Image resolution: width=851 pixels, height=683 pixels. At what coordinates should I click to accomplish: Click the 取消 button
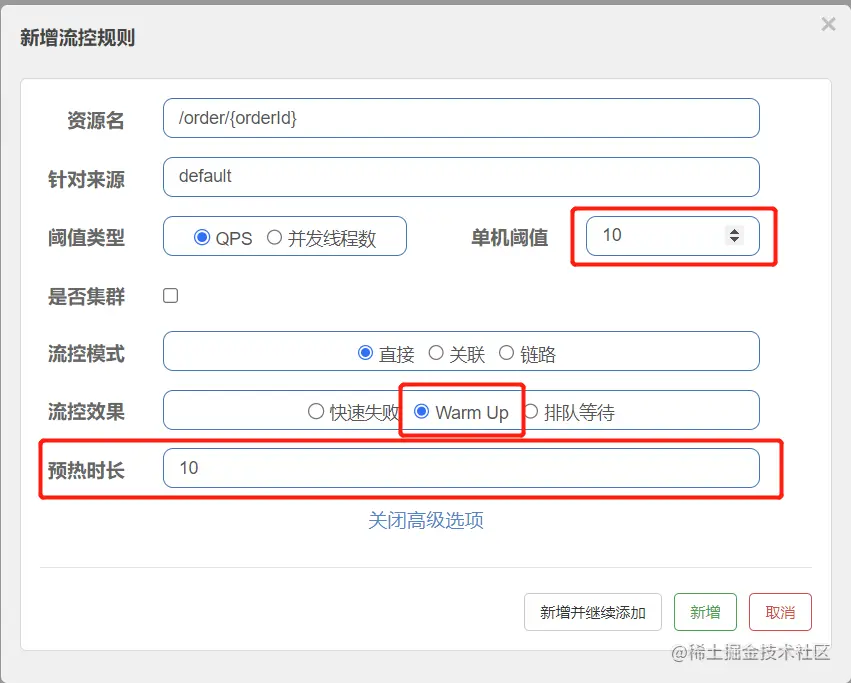pos(780,612)
